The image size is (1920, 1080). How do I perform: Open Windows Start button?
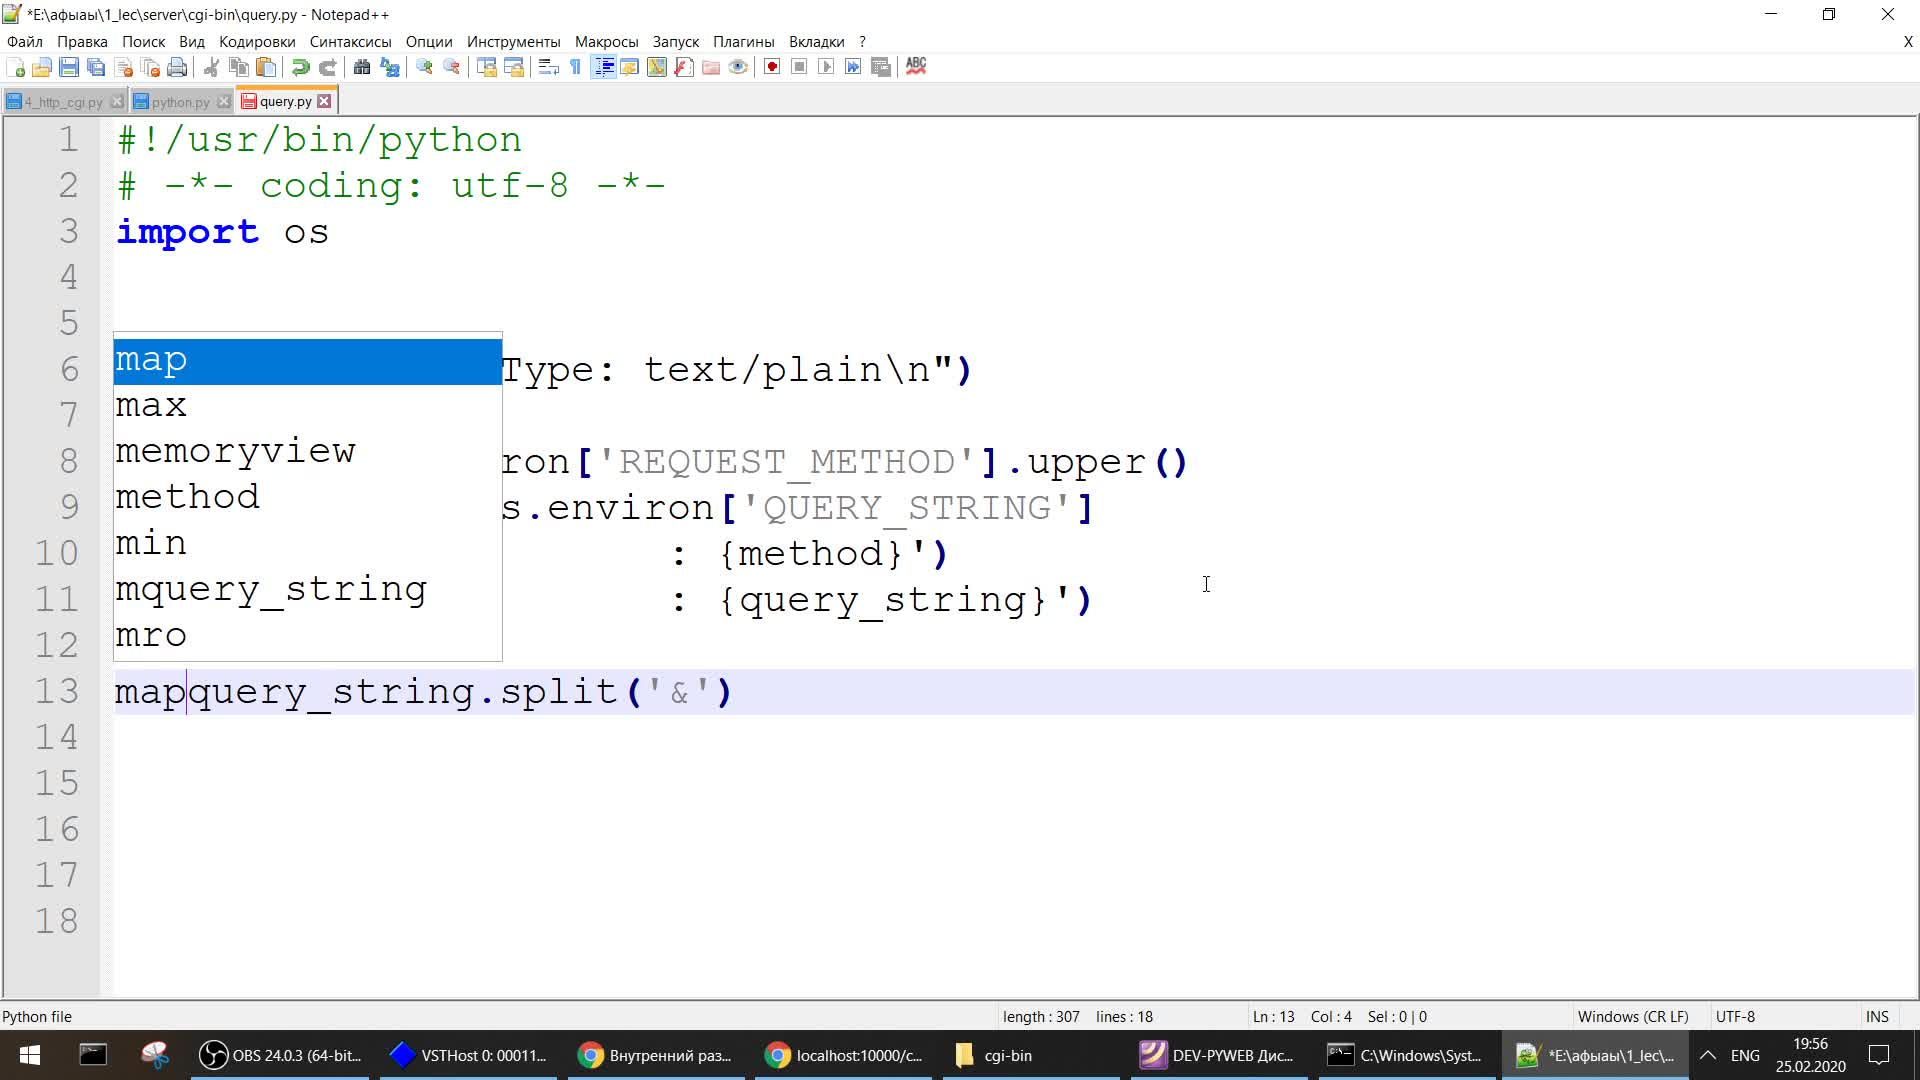(x=30, y=1055)
